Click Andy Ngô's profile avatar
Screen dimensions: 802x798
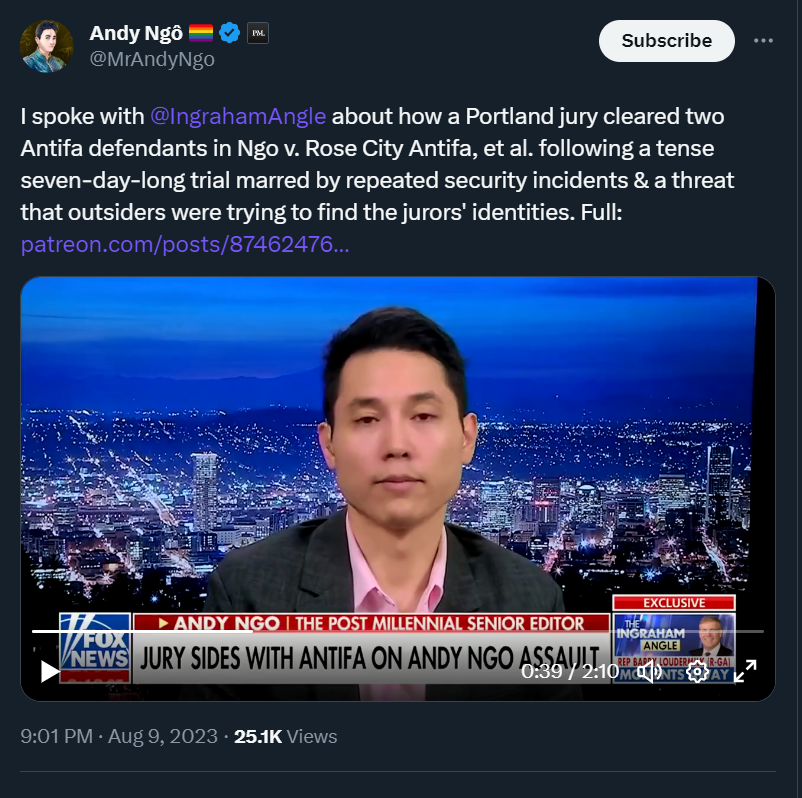(x=47, y=46)
